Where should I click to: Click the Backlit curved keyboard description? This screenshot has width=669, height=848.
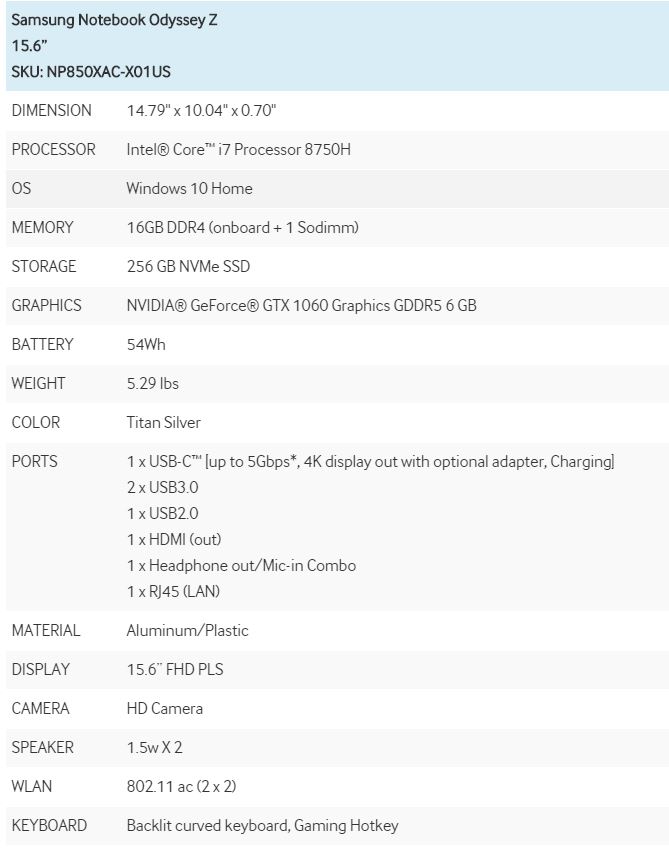[262, 825]
